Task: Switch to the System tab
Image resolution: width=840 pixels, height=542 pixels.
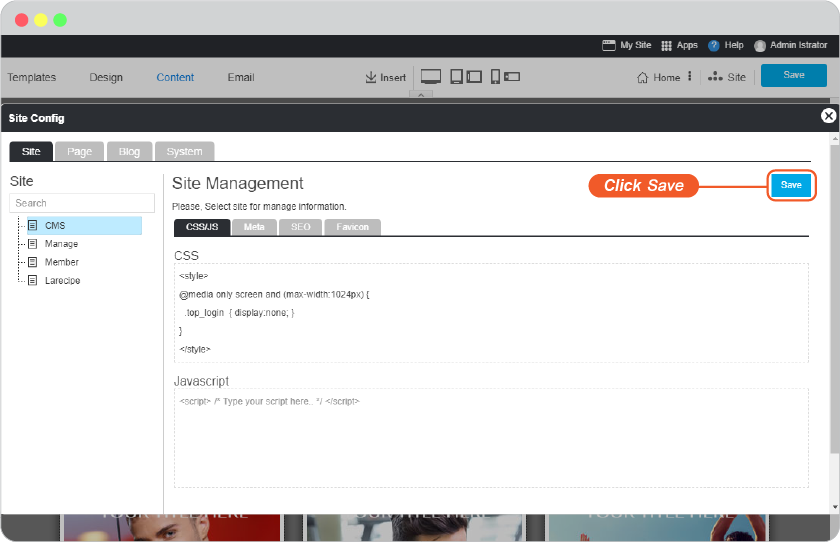Action: [184, 152]
